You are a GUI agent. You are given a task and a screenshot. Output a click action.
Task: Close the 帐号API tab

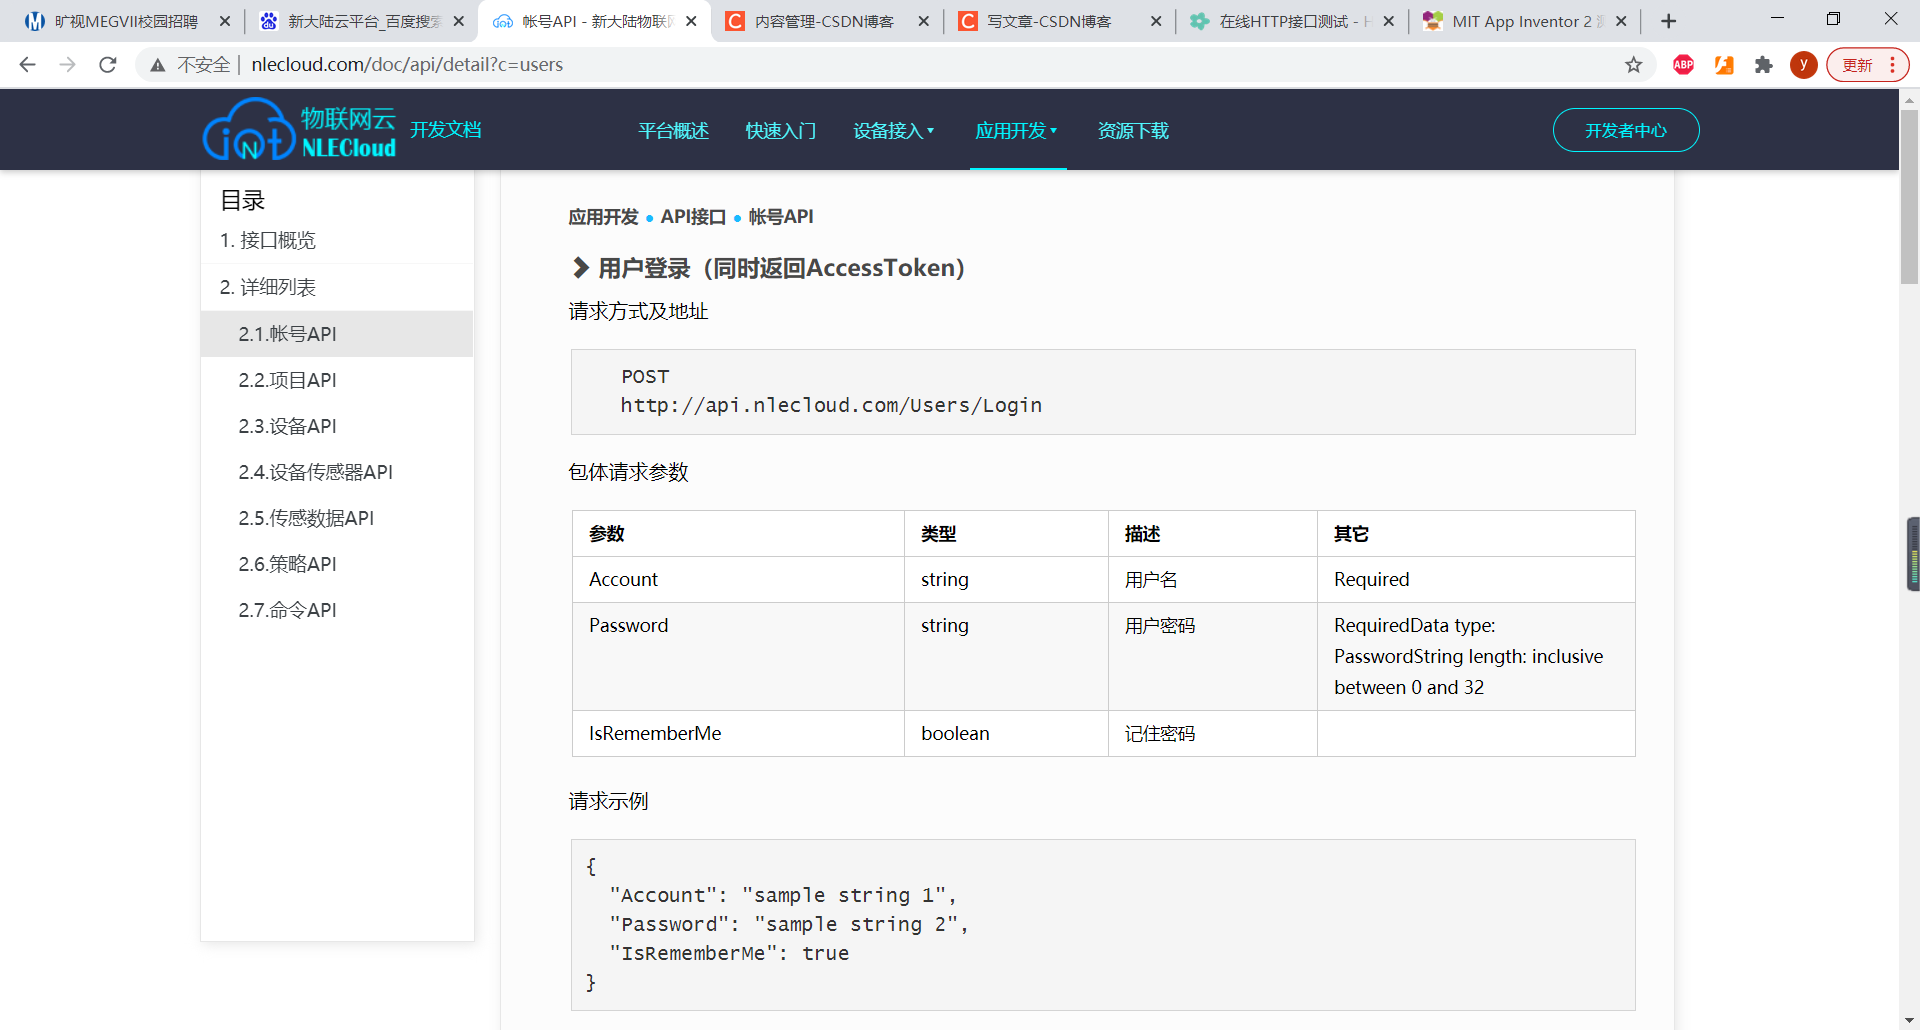(691, 21)
